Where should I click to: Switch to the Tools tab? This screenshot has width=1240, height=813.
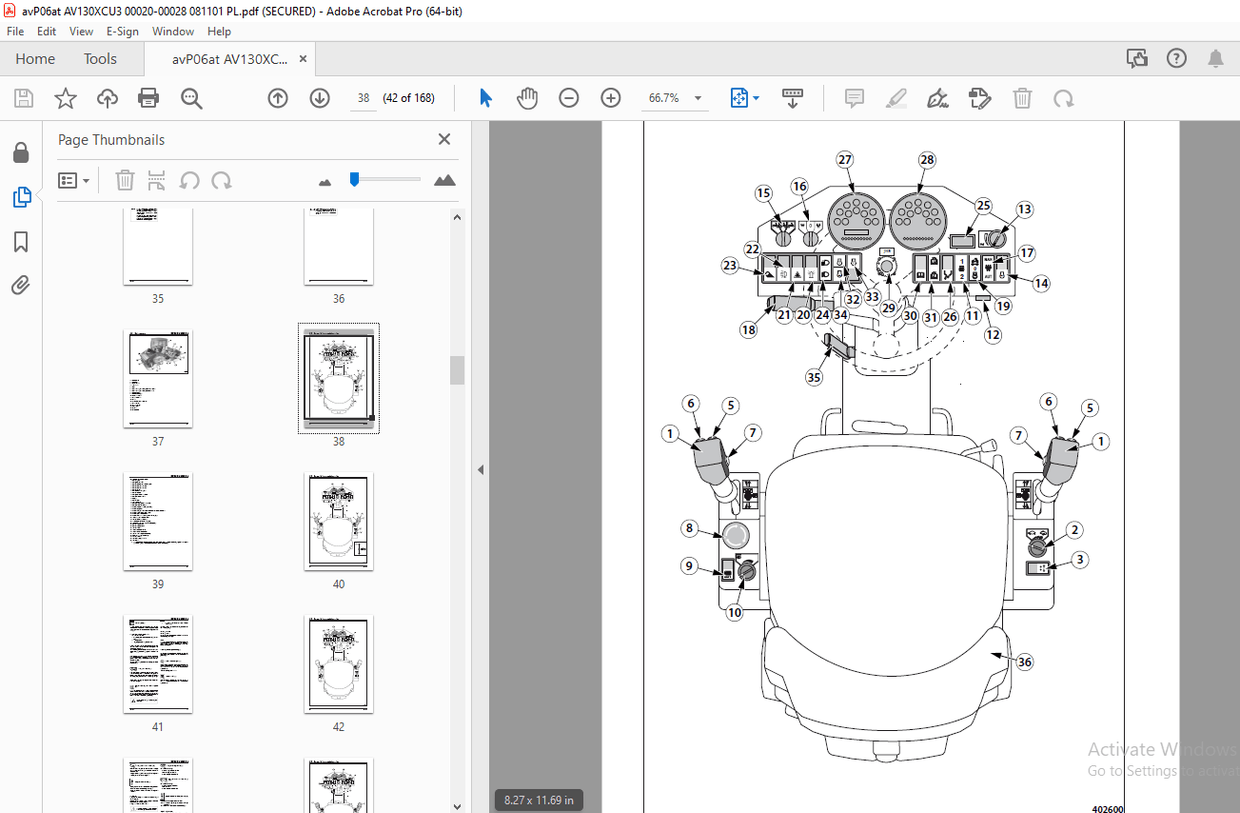100,59
